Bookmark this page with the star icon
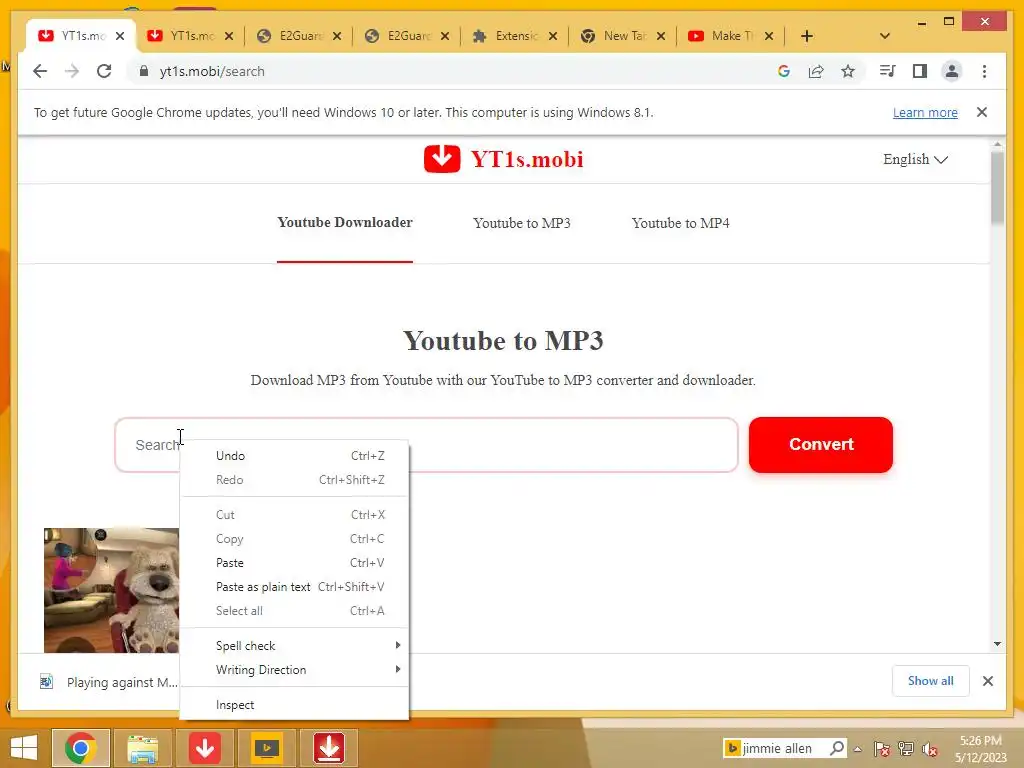Viewport: 1024px width, 768px height. coord(848,71)
